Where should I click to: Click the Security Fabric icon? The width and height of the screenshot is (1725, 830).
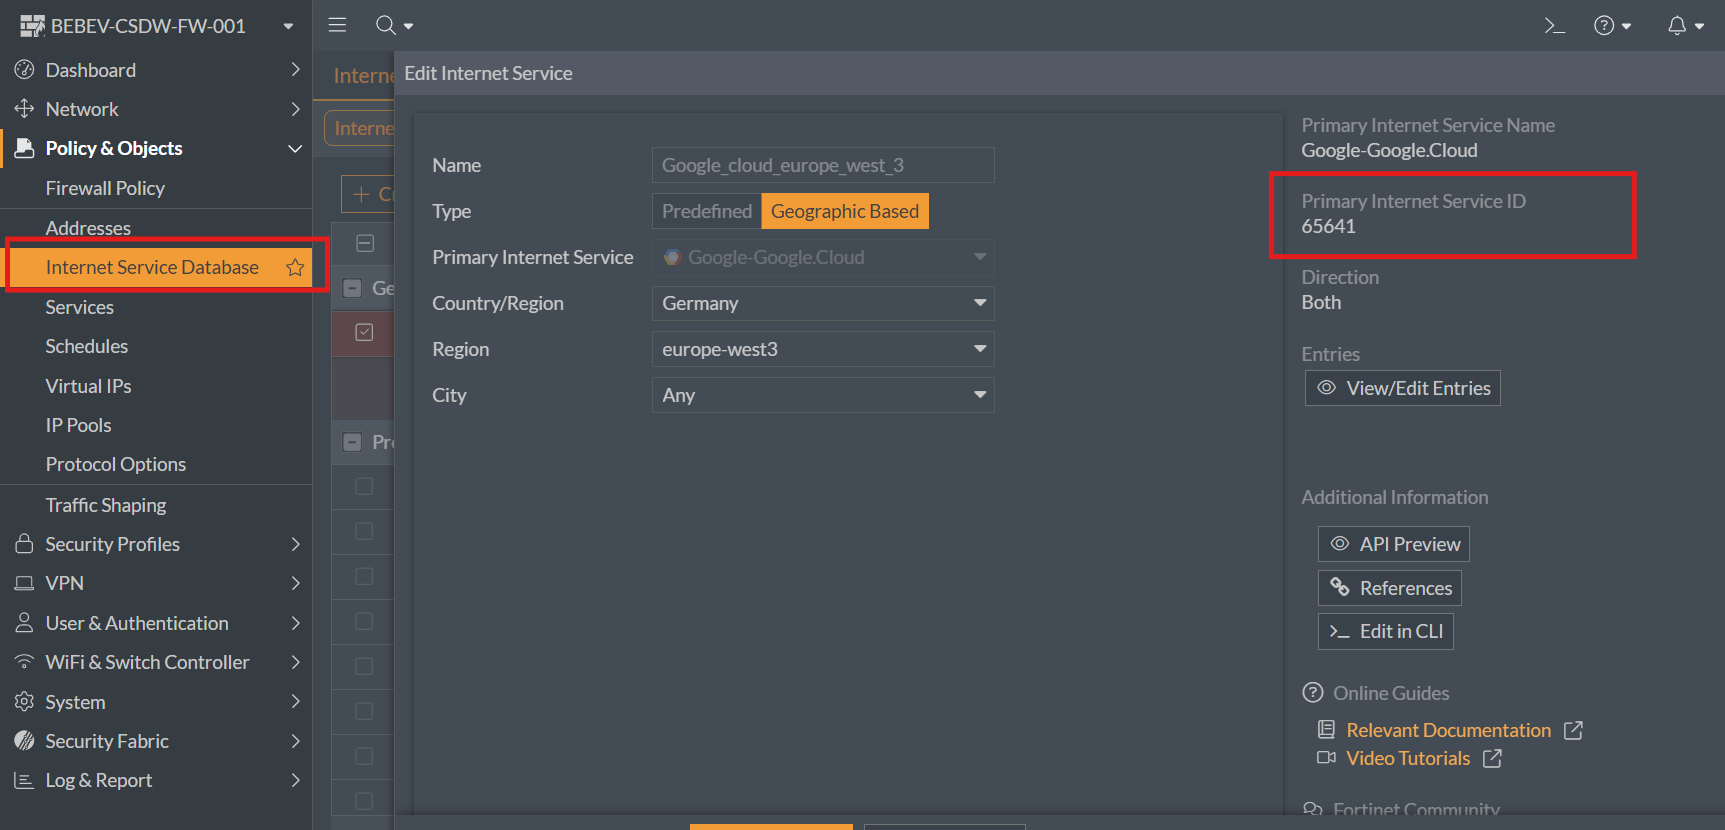tap(24, 741)
